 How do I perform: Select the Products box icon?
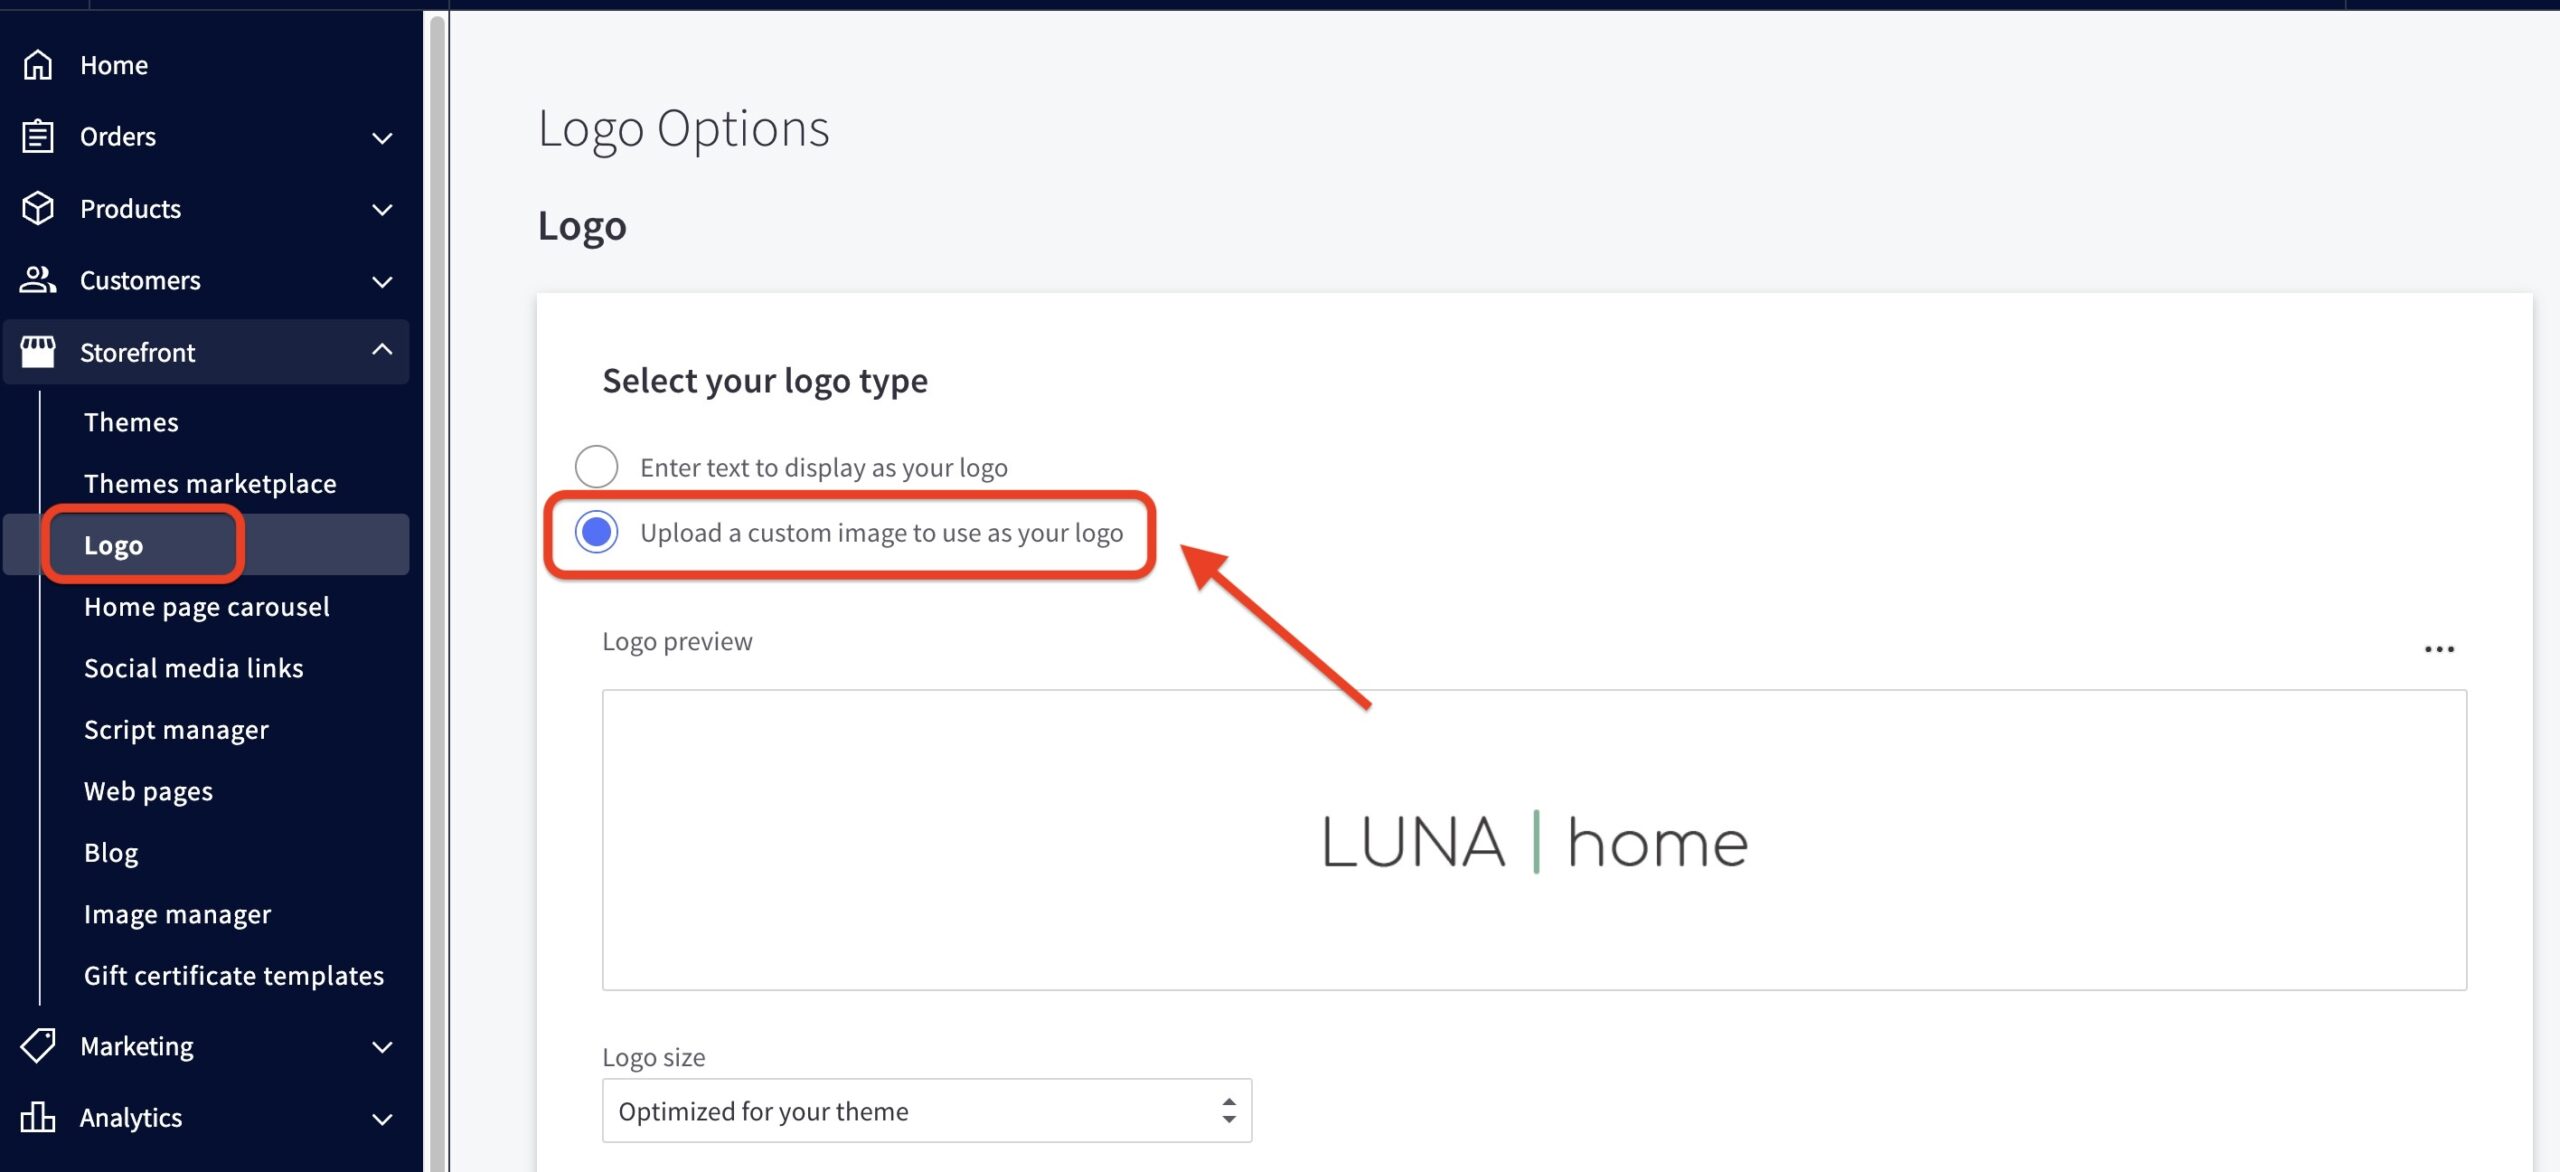tap(37, 208)
